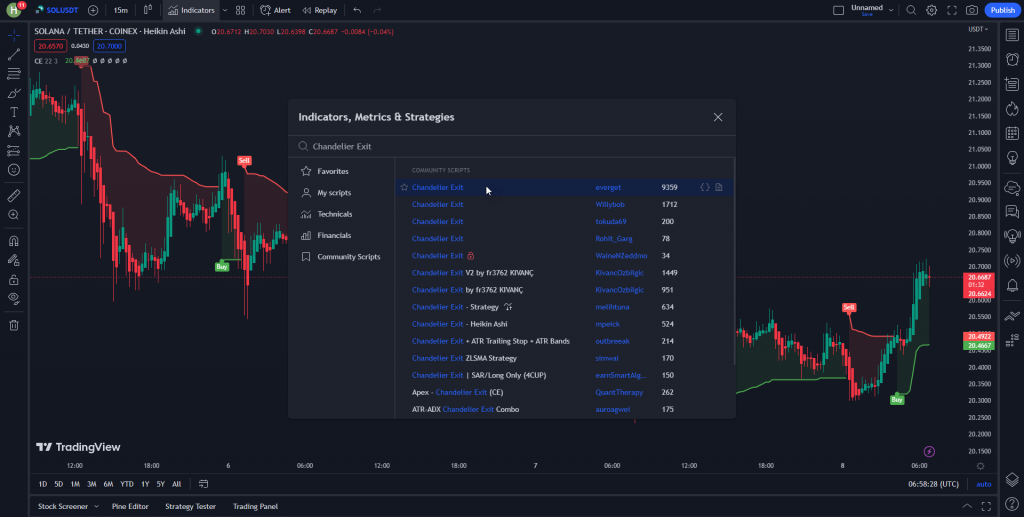Open the 15m interval selector
Image resolution: width=1024 pixels, height=517 pixels.
(x=120, y=10)
